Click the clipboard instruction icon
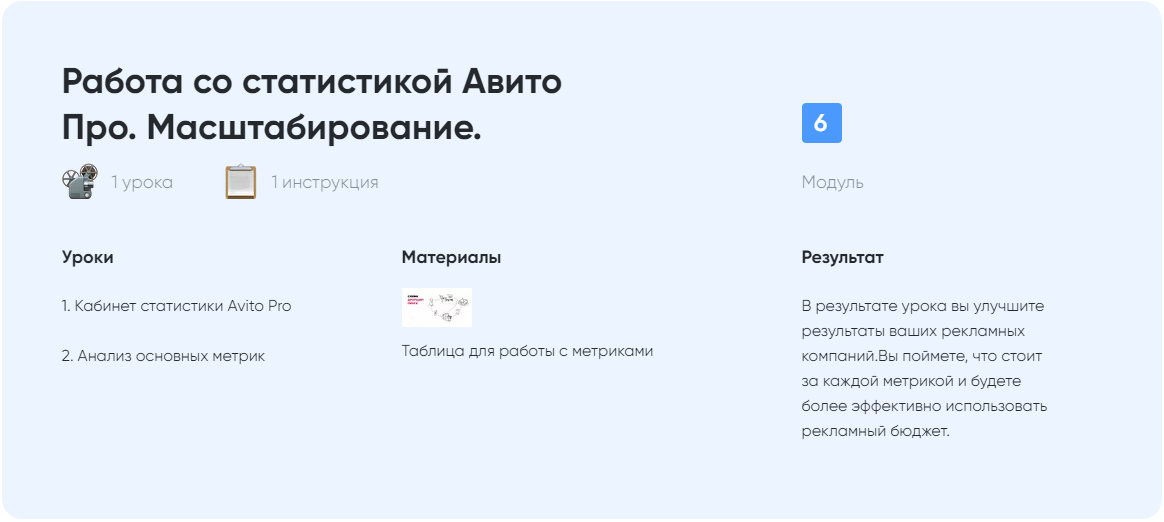1164x522 pixels. [241, 182]
